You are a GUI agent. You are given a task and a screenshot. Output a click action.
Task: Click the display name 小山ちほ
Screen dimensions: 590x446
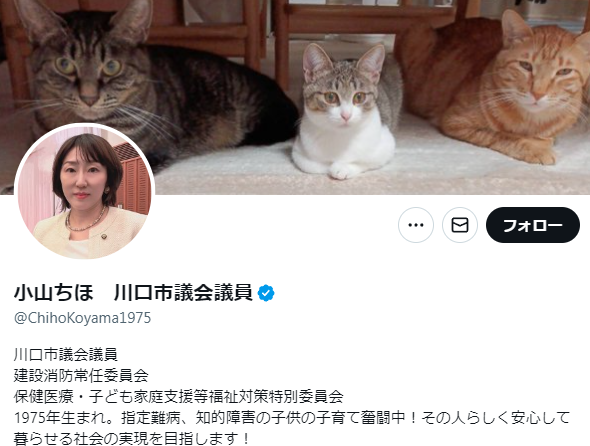tap(53, 293)
